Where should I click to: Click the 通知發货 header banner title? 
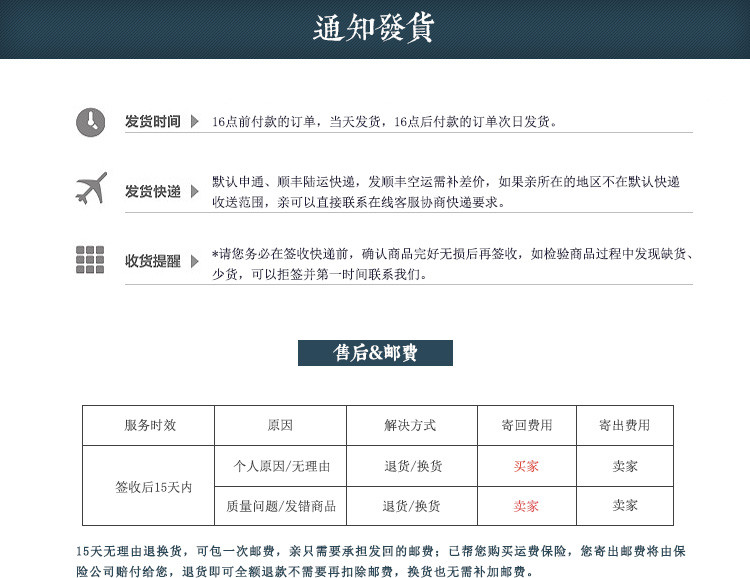pyautogui.click(x=374, y=28)
